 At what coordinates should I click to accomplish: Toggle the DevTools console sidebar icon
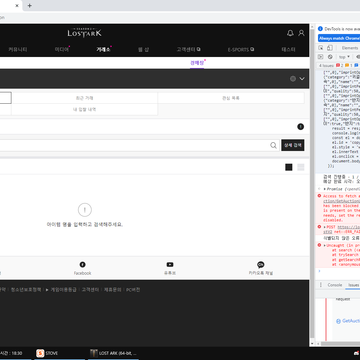click(321, 57)
